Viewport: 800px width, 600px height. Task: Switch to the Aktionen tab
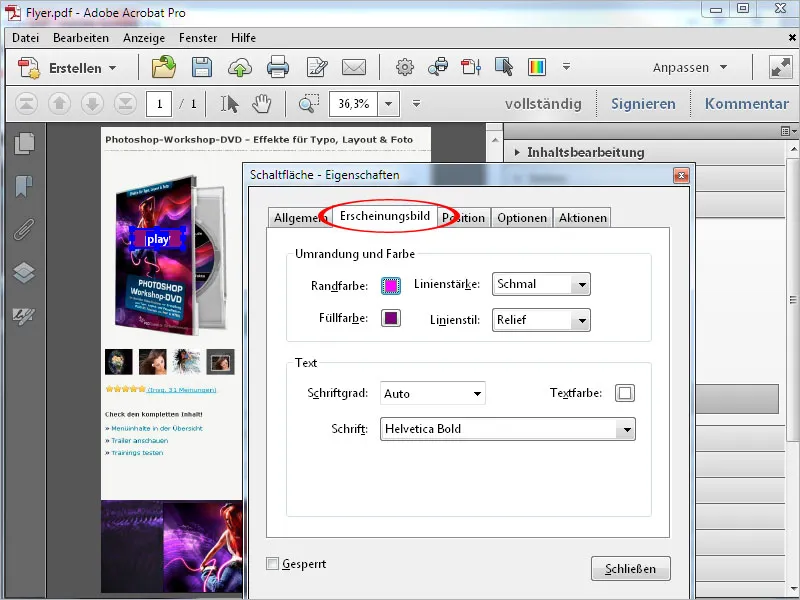[583, 218]
